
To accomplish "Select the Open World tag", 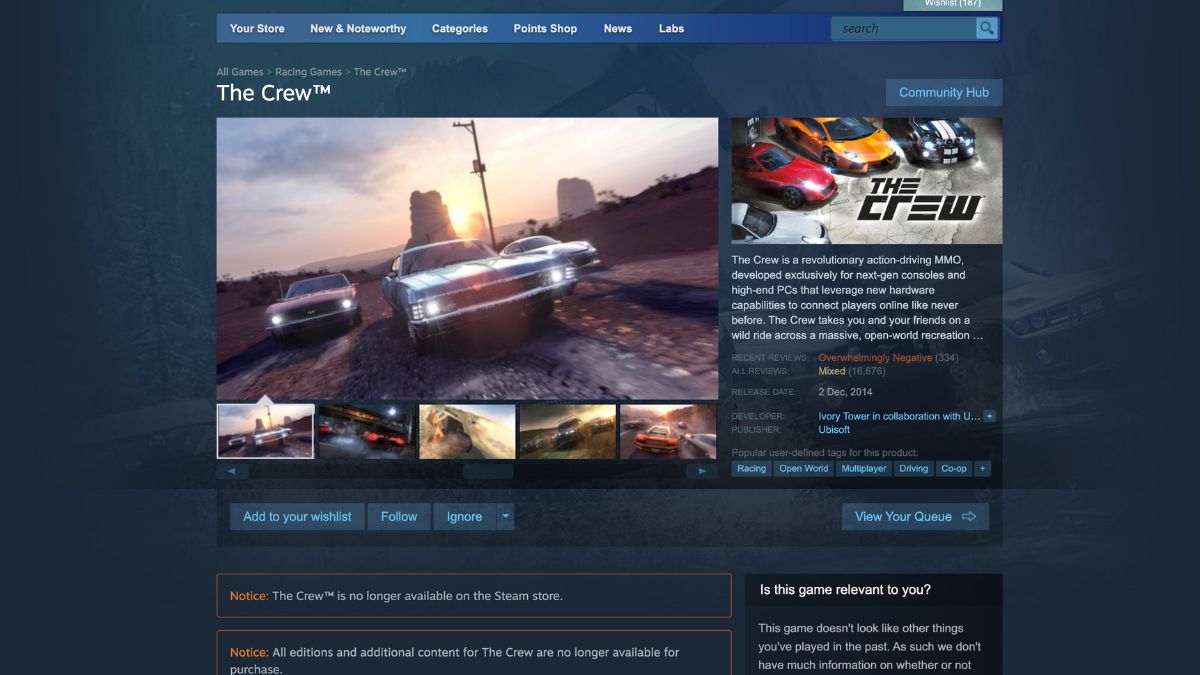I will click(803, 468).
